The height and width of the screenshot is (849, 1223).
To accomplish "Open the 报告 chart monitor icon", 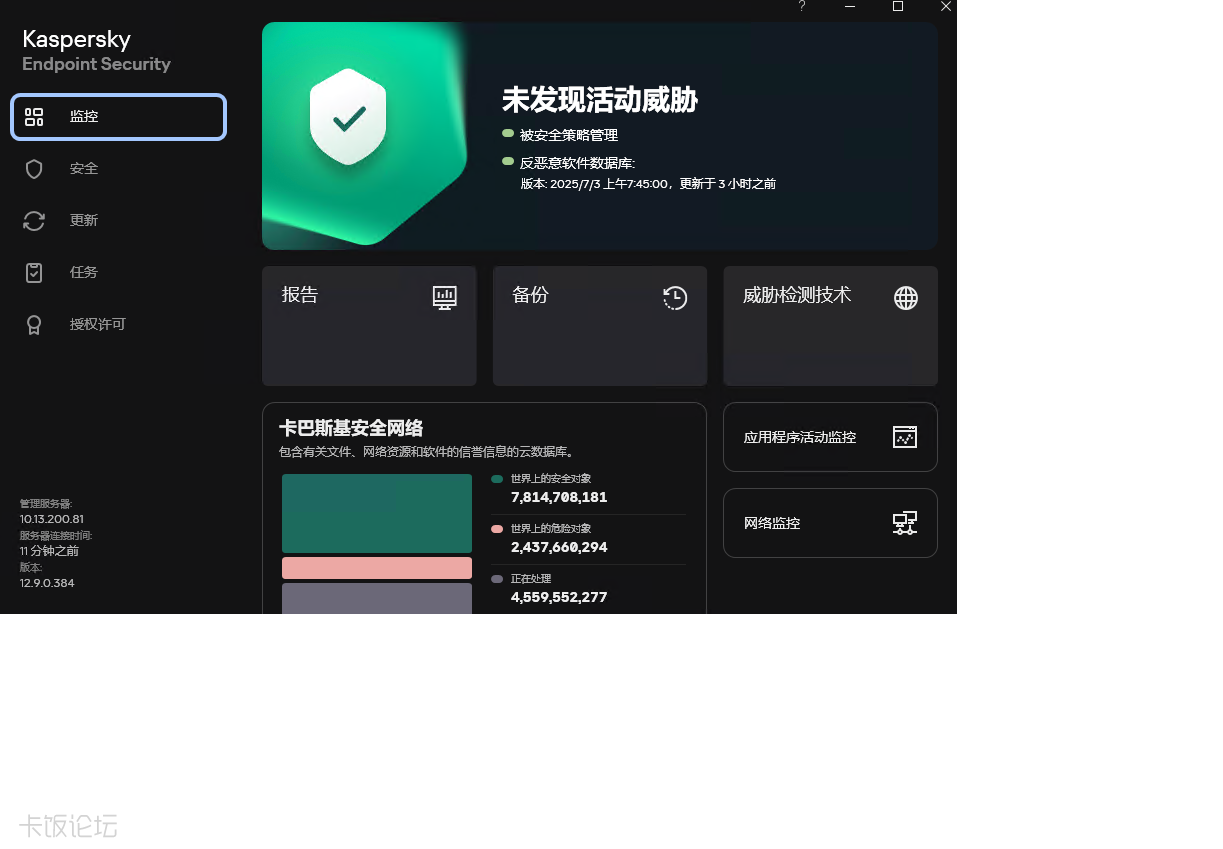I will 445,297.
